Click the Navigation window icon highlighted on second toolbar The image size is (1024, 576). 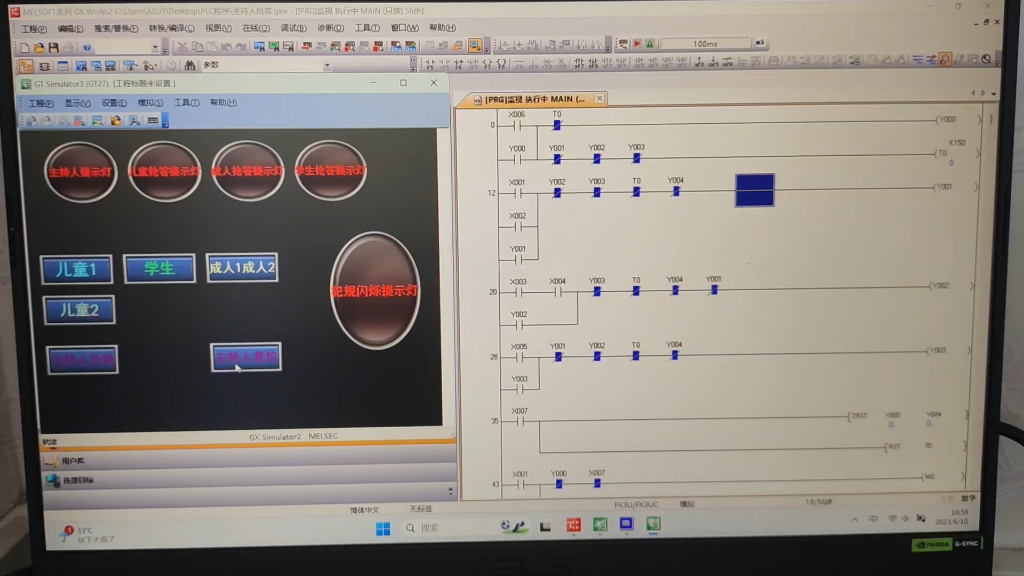[x=26, y=66]
